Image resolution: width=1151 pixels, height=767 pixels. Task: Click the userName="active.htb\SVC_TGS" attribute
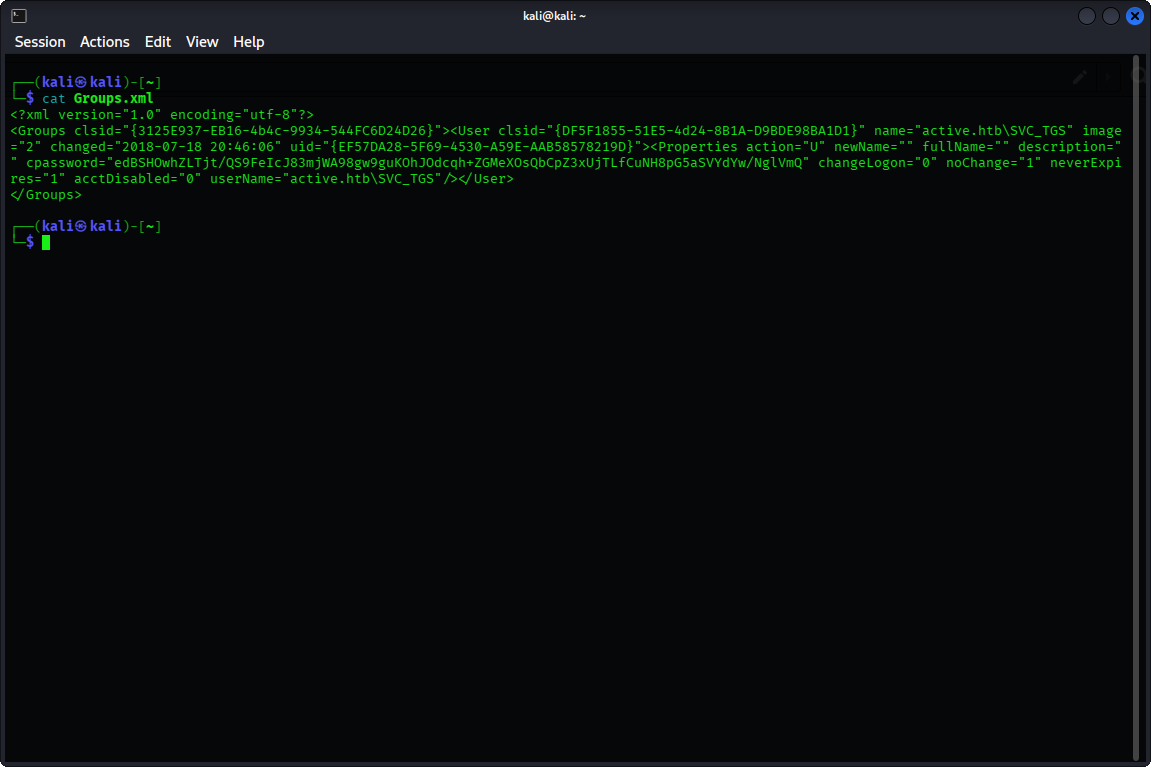tap(326, 179)
